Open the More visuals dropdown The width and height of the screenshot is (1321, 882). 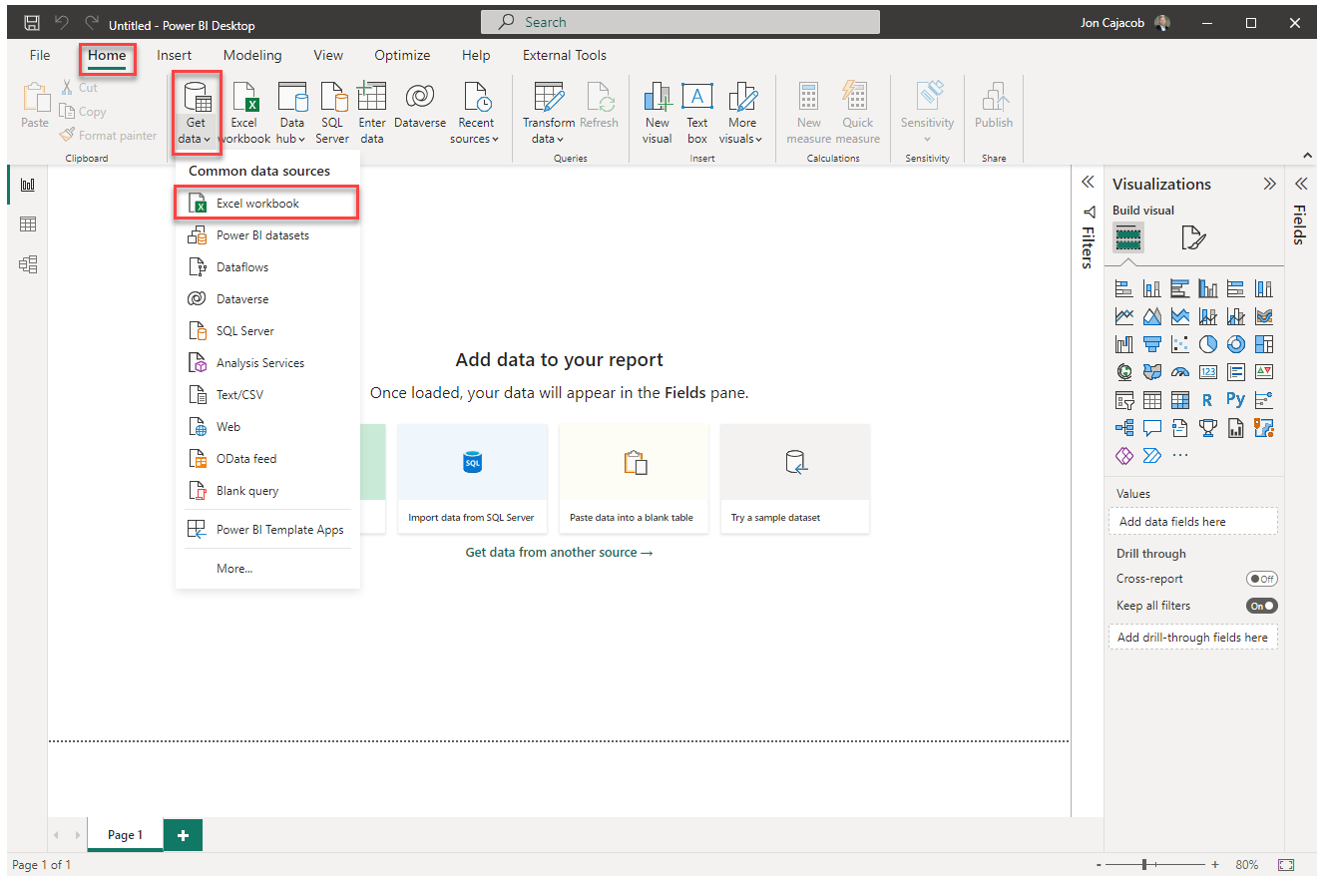[x=742, y=112]
